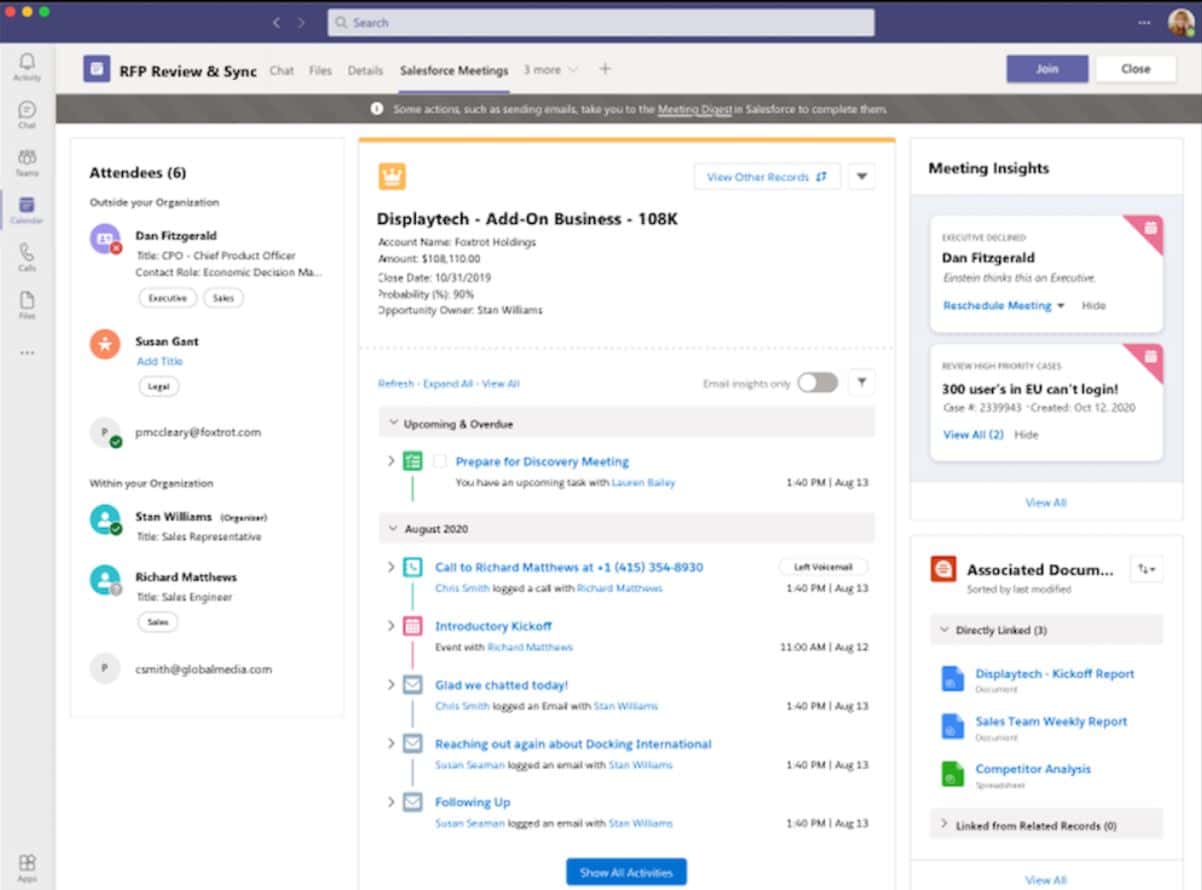Switch to the Files tab

pos(320,70)
